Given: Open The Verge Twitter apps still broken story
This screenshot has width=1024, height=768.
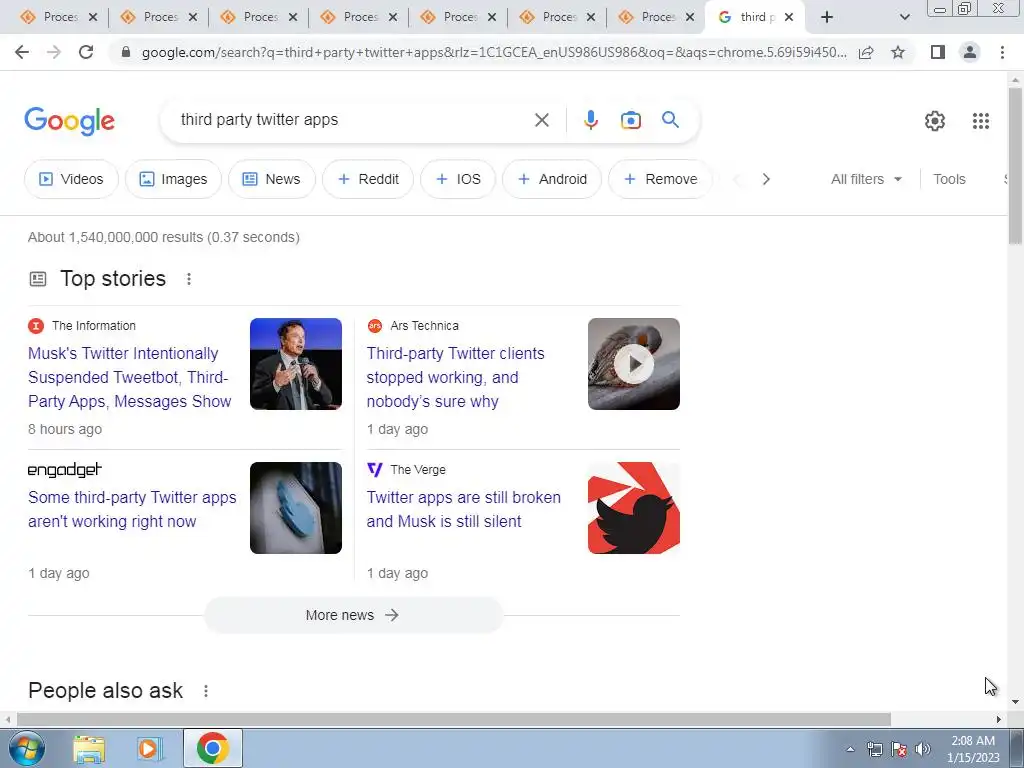Looking at the screenshot, I should (x=464, y=509).
